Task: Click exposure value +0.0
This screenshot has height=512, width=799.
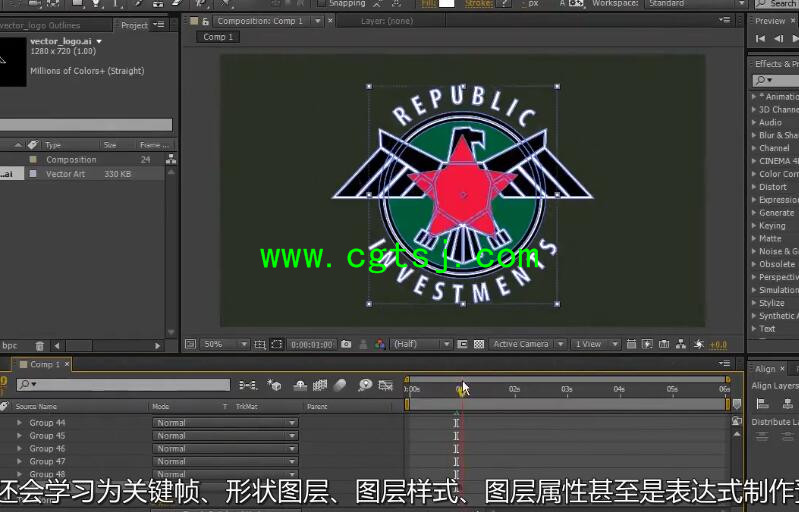Action: click(x=718, y=345)
